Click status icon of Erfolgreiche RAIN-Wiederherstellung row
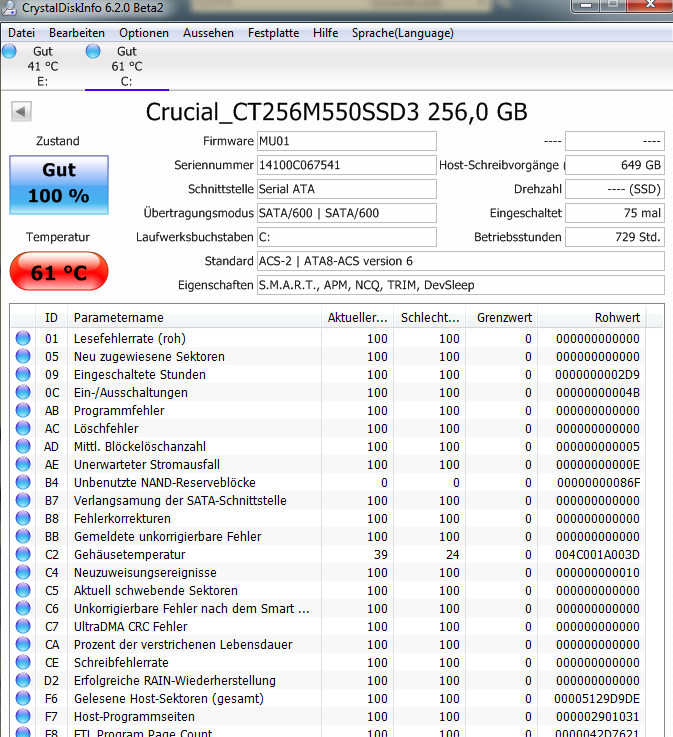Screen dimensions: 673x737 23,680
